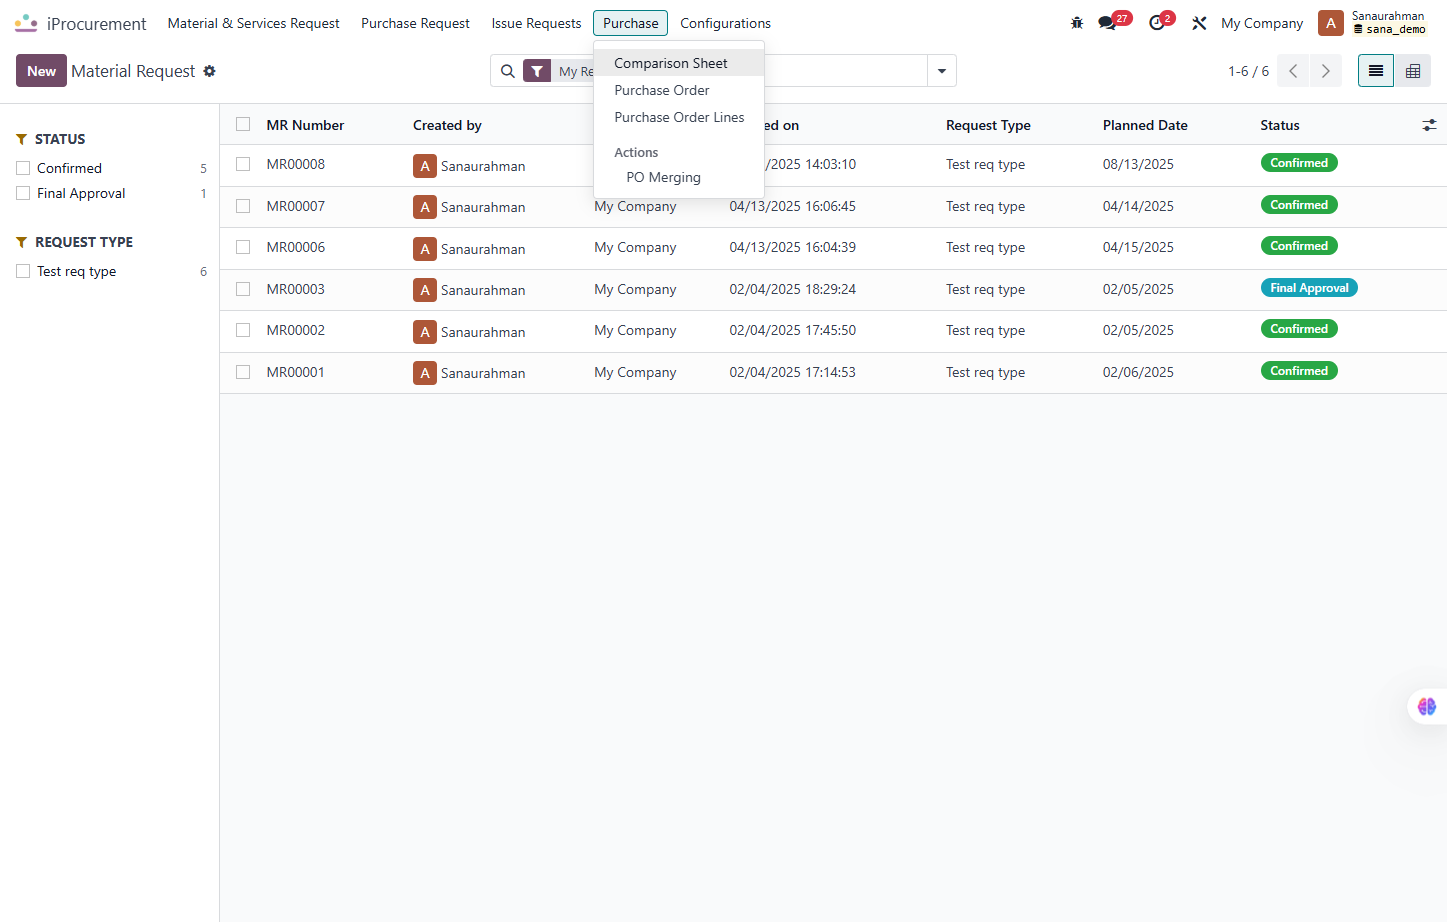Open the debug bug icon
The width and height of the screenshot is (1447, 922).
(x=1077, y=23)
